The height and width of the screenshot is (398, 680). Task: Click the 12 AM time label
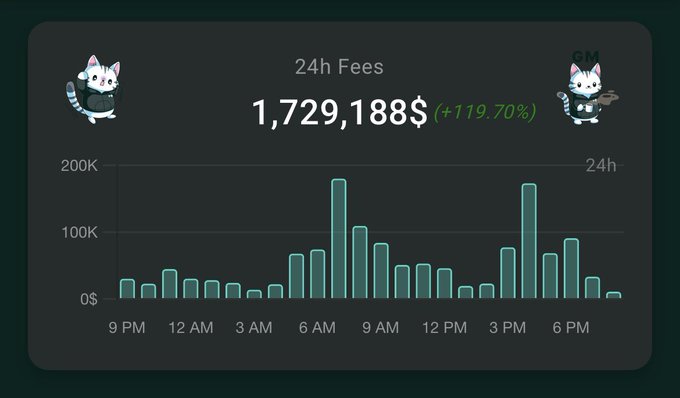(191, 327)
